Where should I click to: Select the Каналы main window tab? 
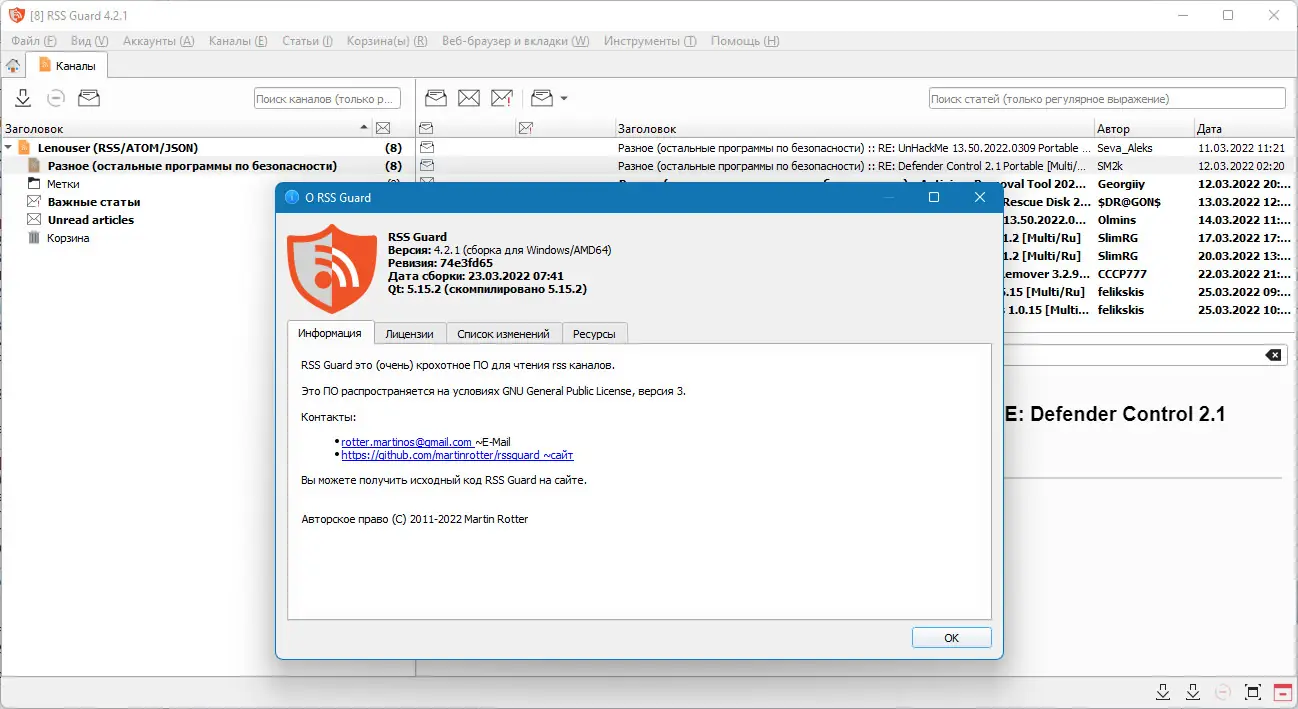[x=67, y=66]
